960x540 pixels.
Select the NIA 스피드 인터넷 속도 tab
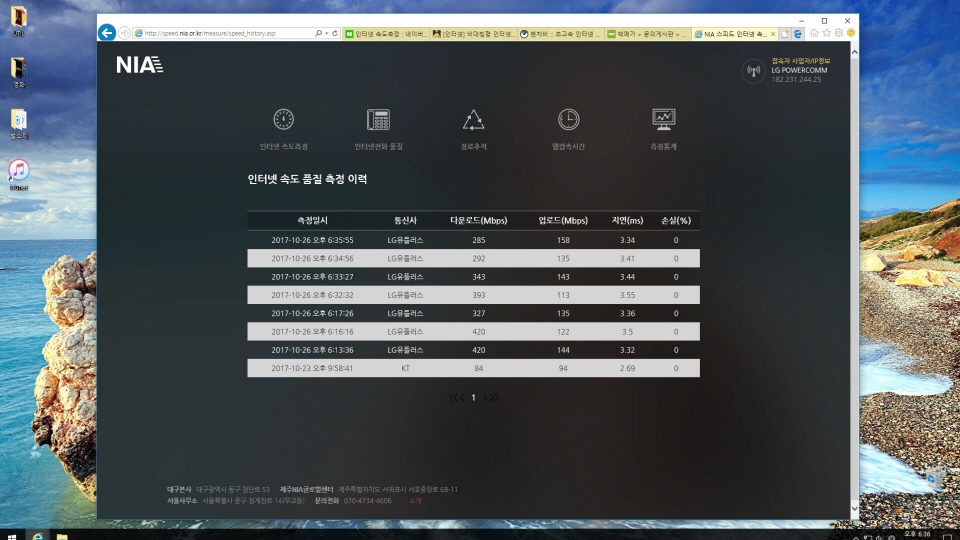(733, 33)
